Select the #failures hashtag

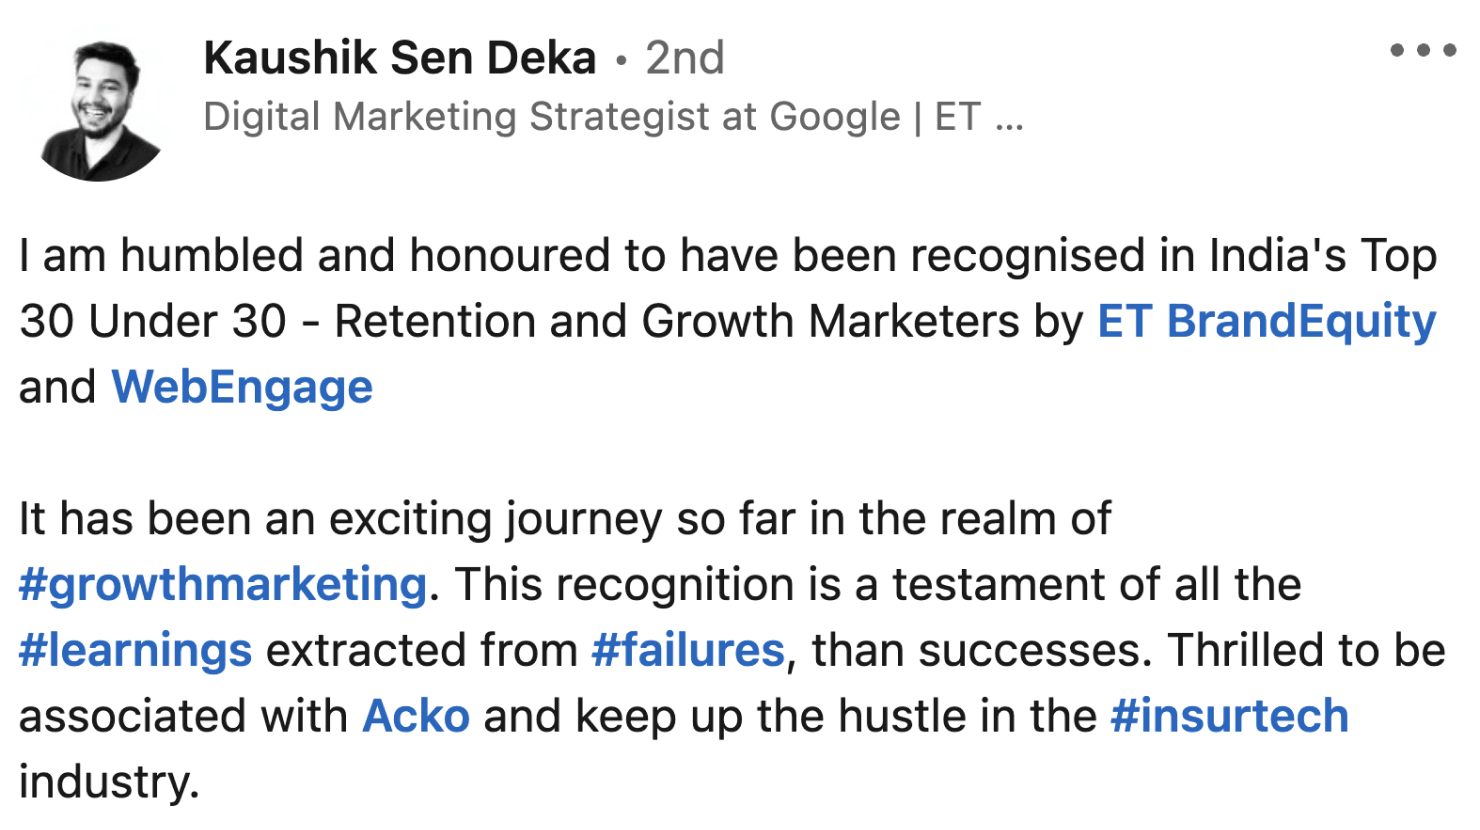pyautogui.click(x=688, y=650)
